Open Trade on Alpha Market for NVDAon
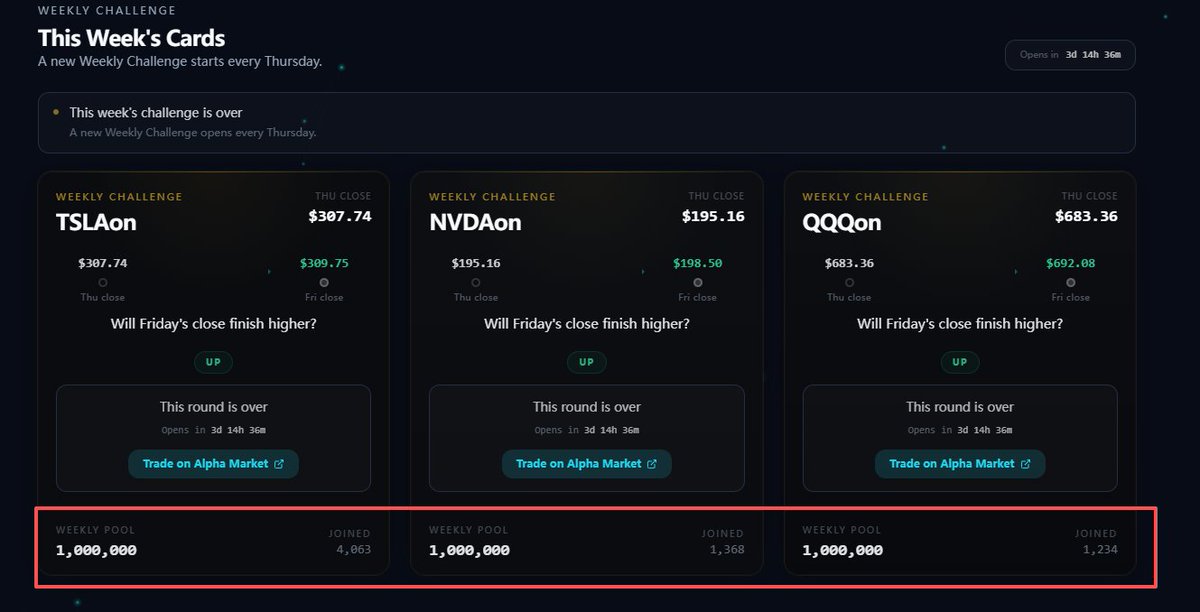This screenshot has width=1200, height=612. pos(586,464)
